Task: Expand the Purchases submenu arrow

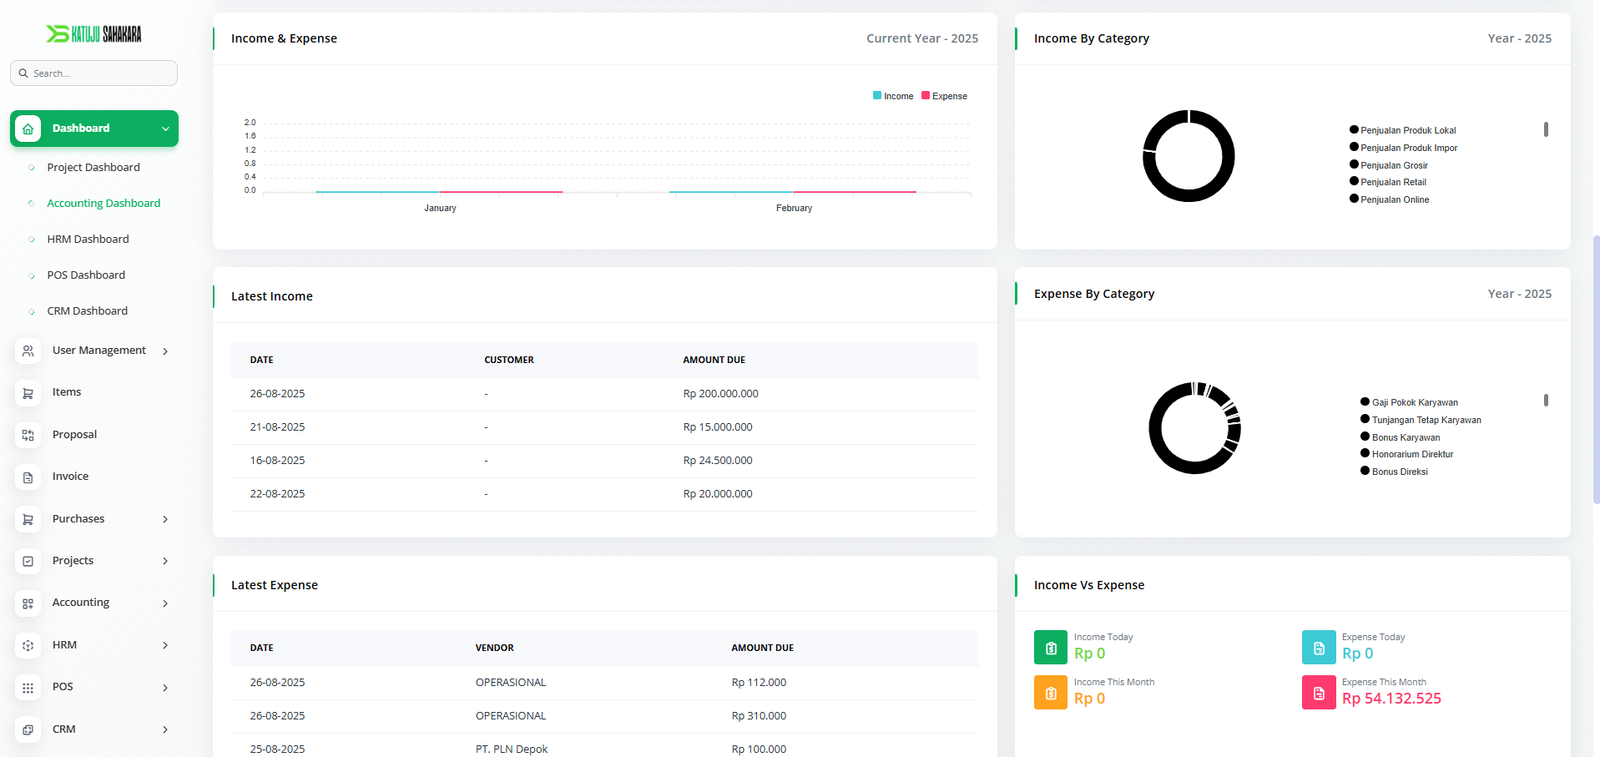Action: click(165, 519)
